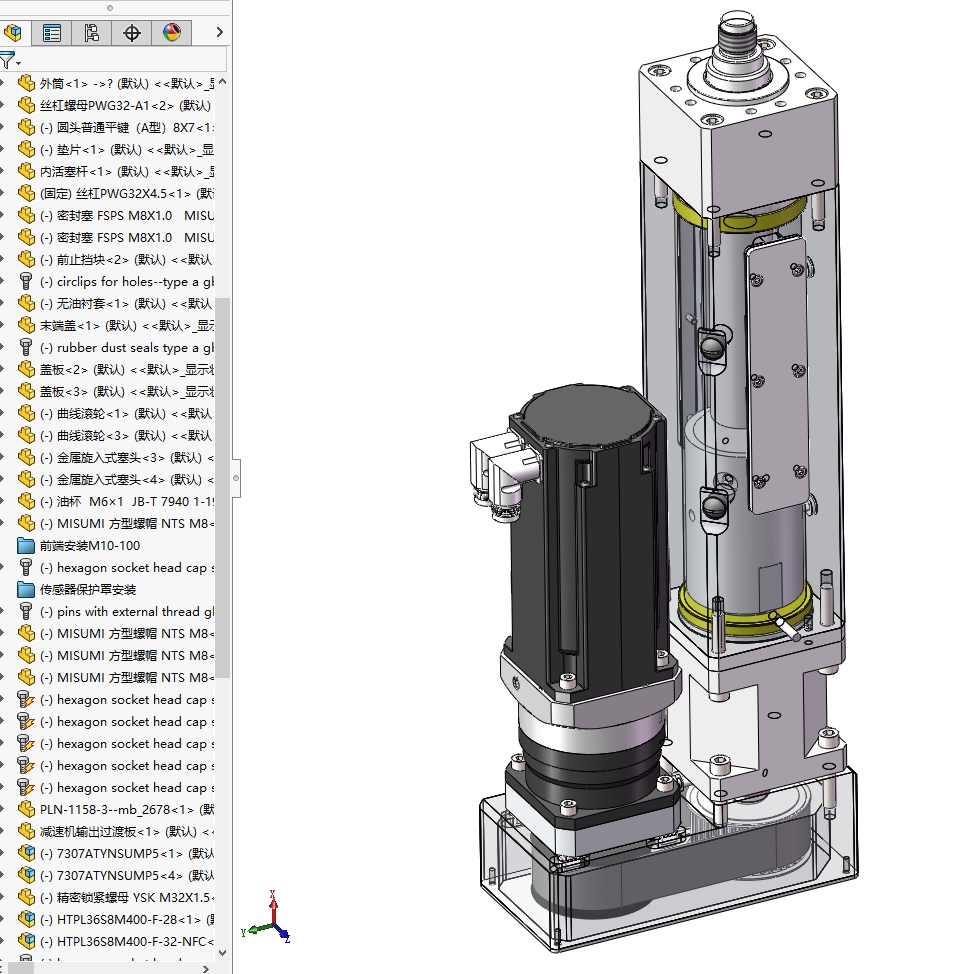Image resolution: width=970 pixels, height=974 pixels.
Task: Click the rubber dust seals fastener icon
Action: pos(26,347)
